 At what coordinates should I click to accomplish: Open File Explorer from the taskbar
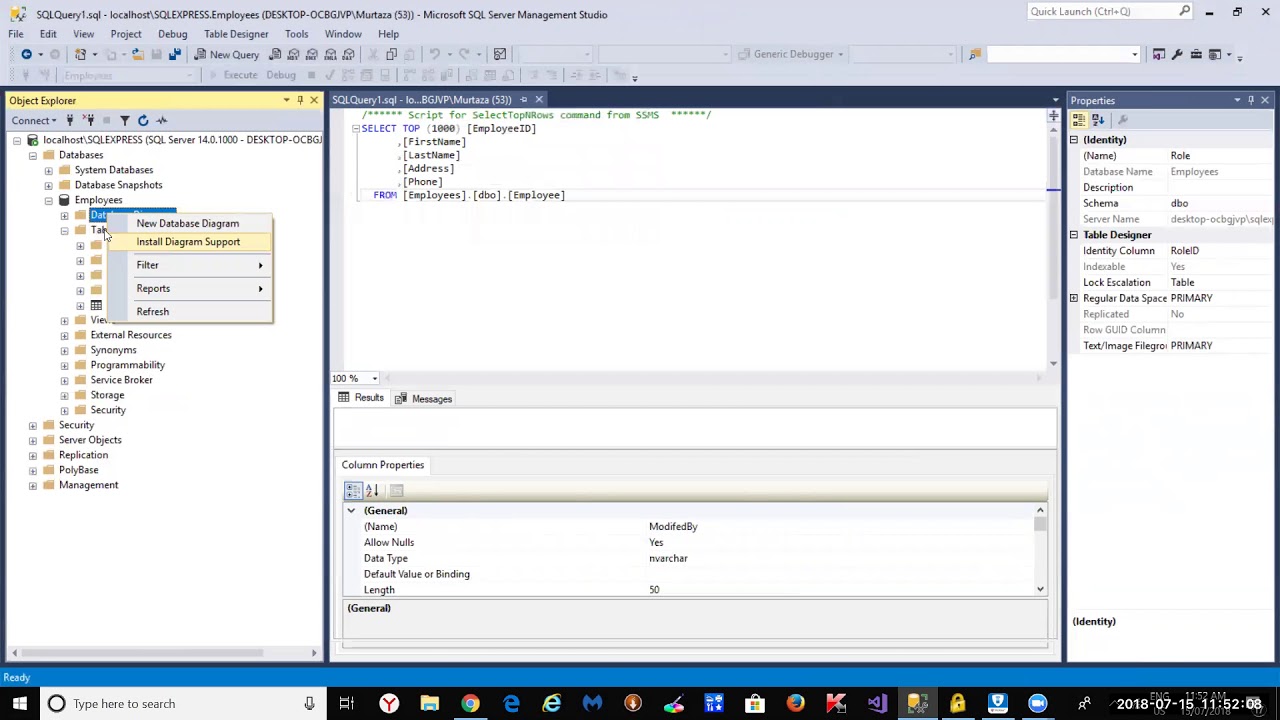[x=429, y=704]
